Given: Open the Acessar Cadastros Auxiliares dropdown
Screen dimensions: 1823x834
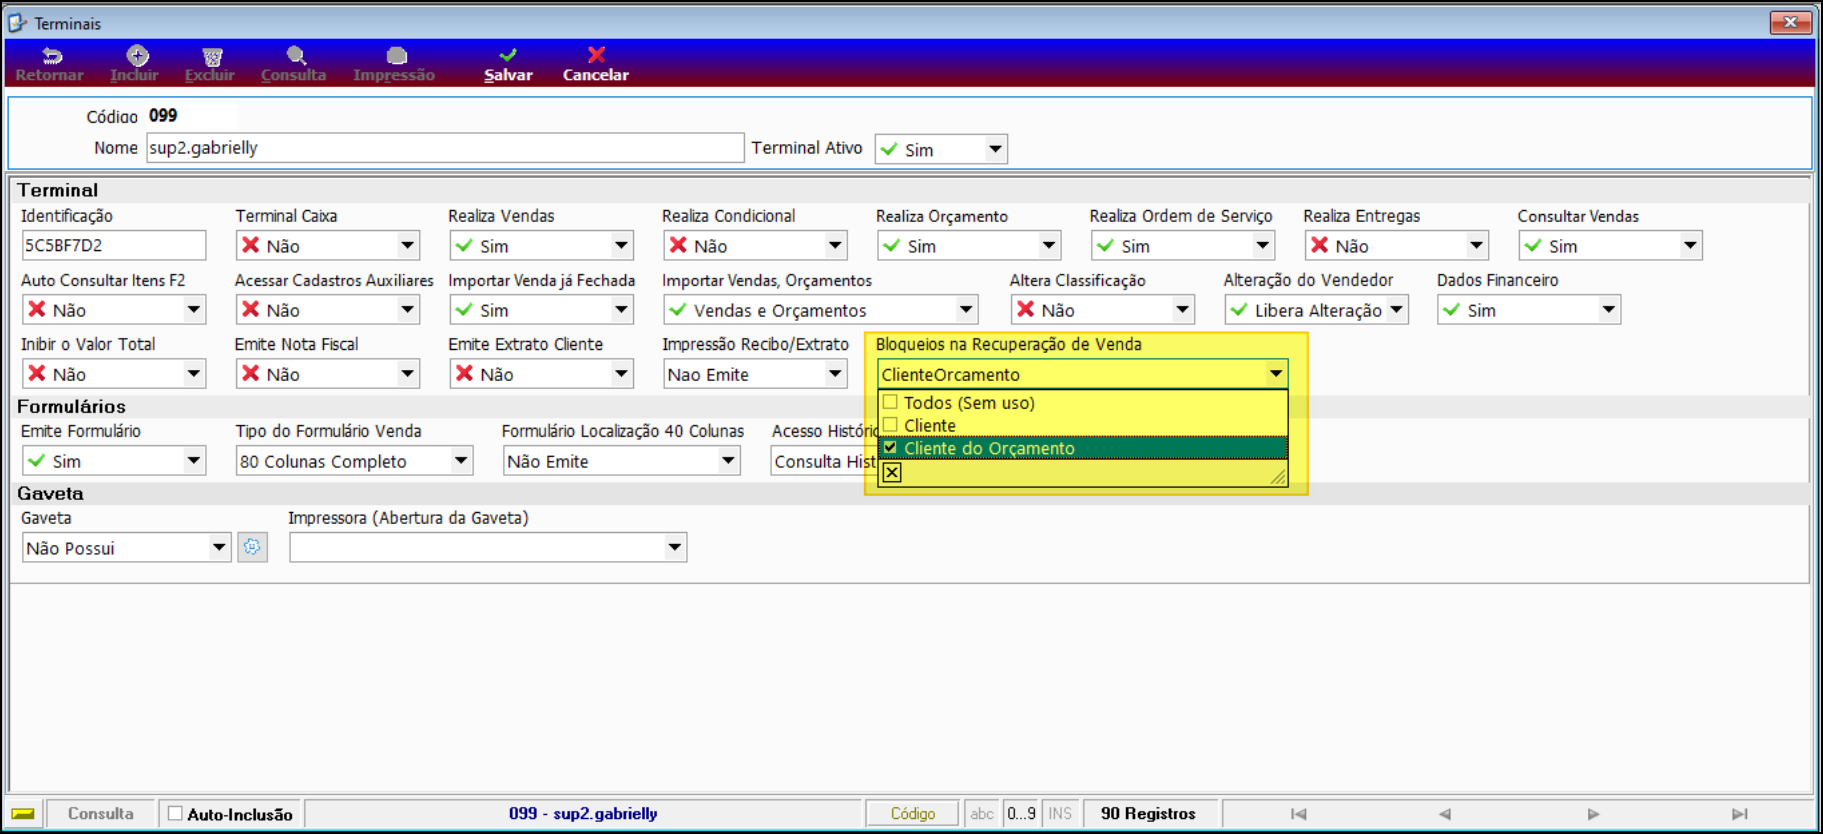Looking at the screenshot, I should click(x=407, y=309).
